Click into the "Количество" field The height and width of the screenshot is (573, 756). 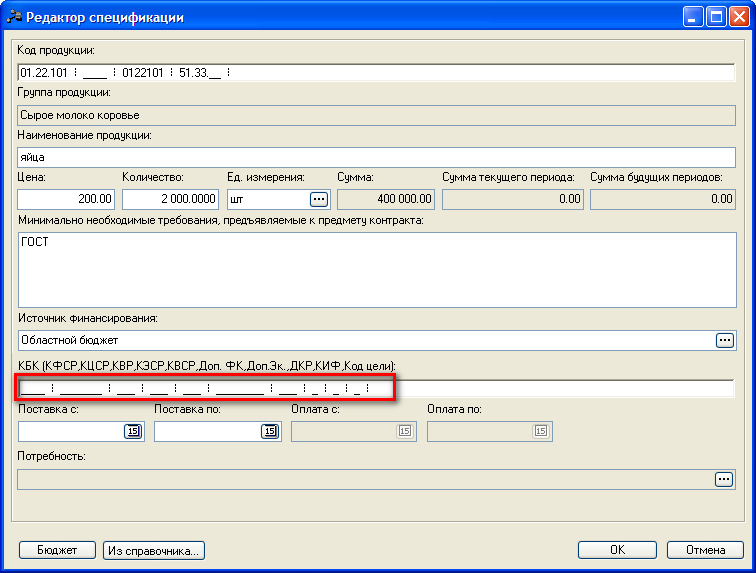170,199
